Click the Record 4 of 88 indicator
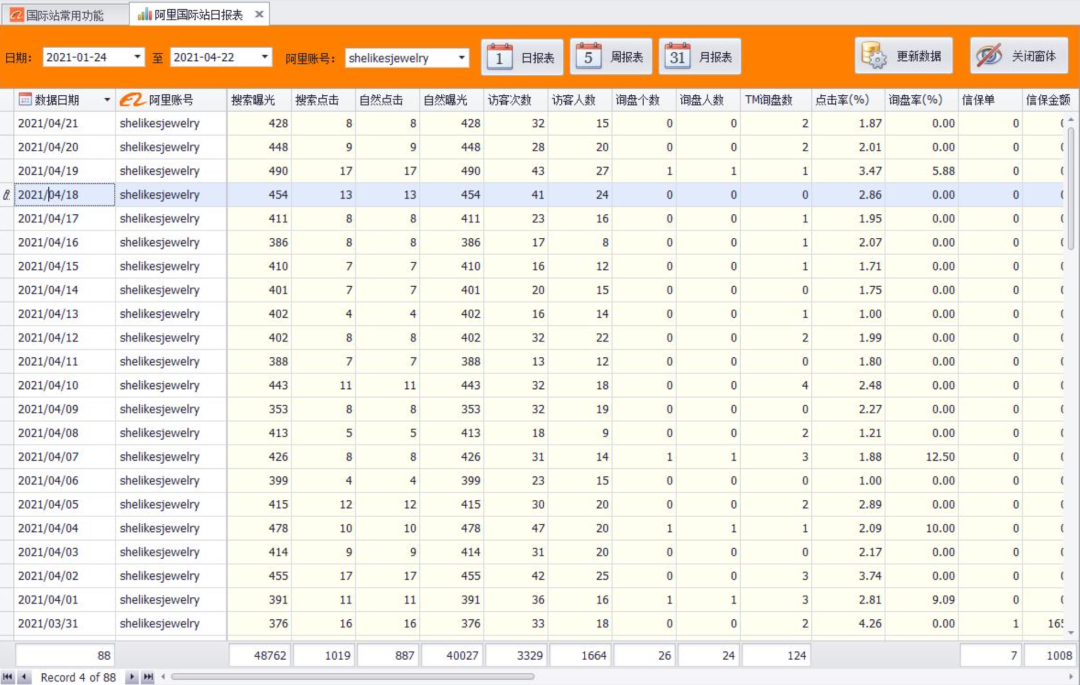The image size is (1080, 685). (x=78, y=677)
